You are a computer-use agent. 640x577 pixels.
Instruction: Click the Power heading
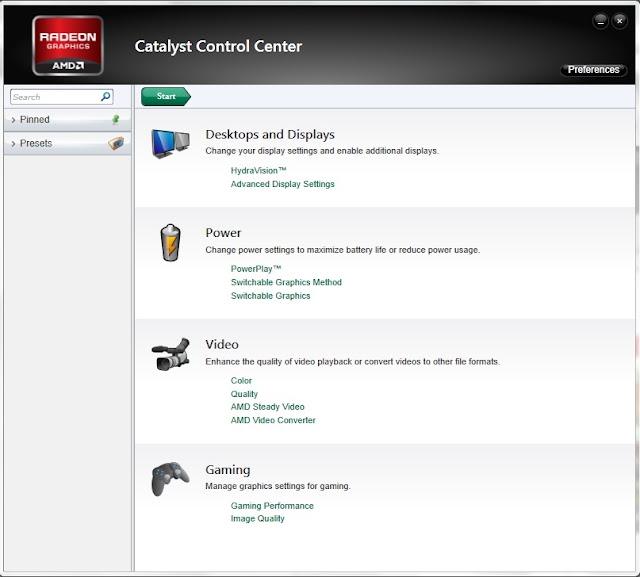coord(223,233)
